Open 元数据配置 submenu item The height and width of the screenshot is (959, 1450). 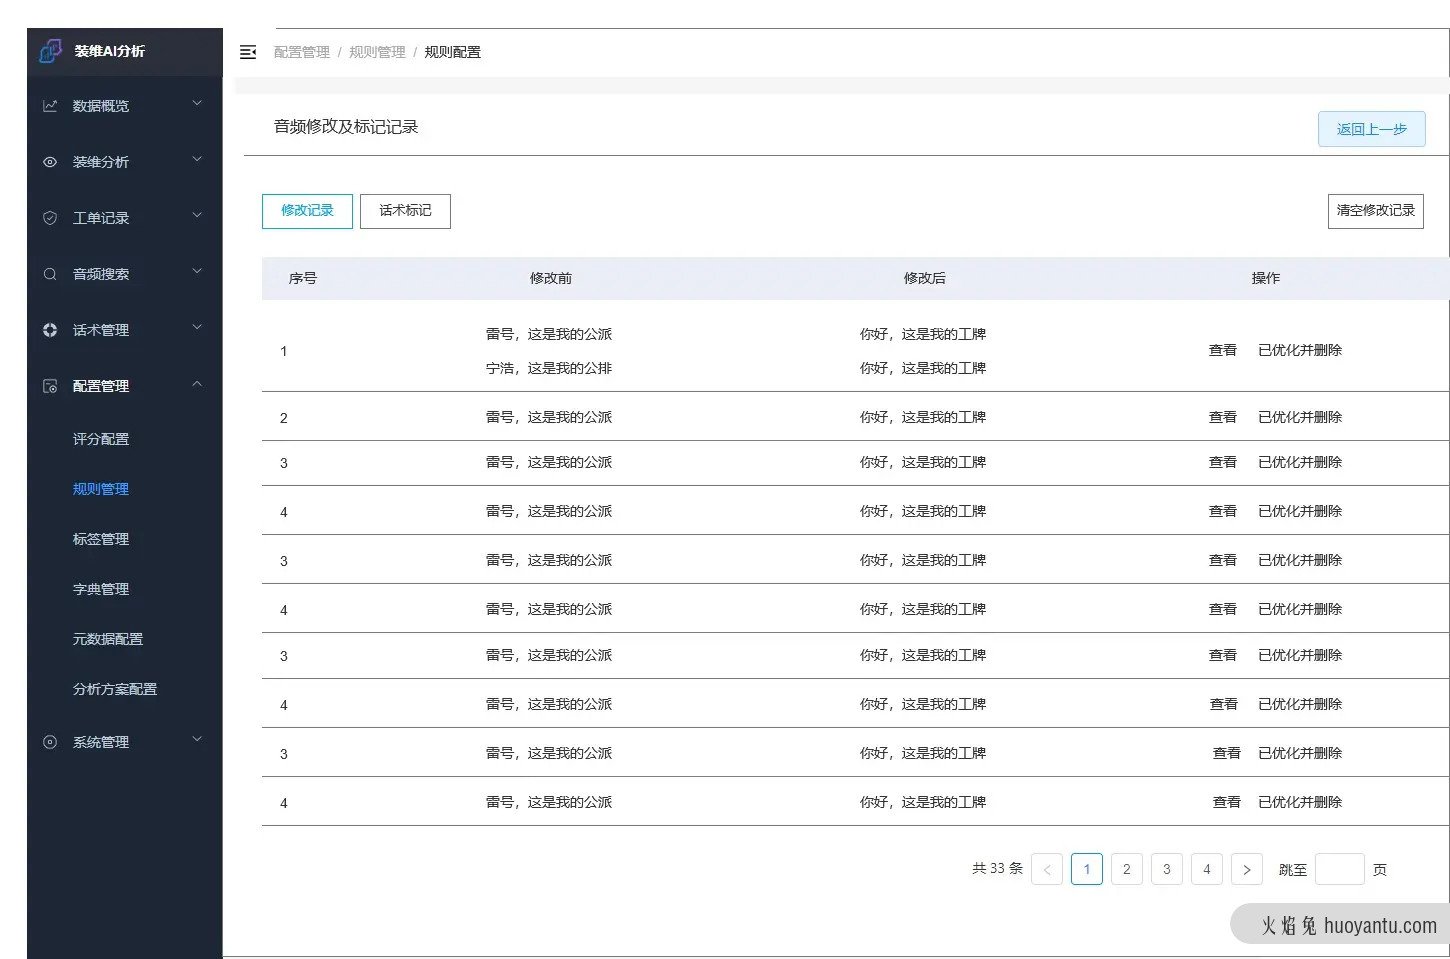point(108,639)
